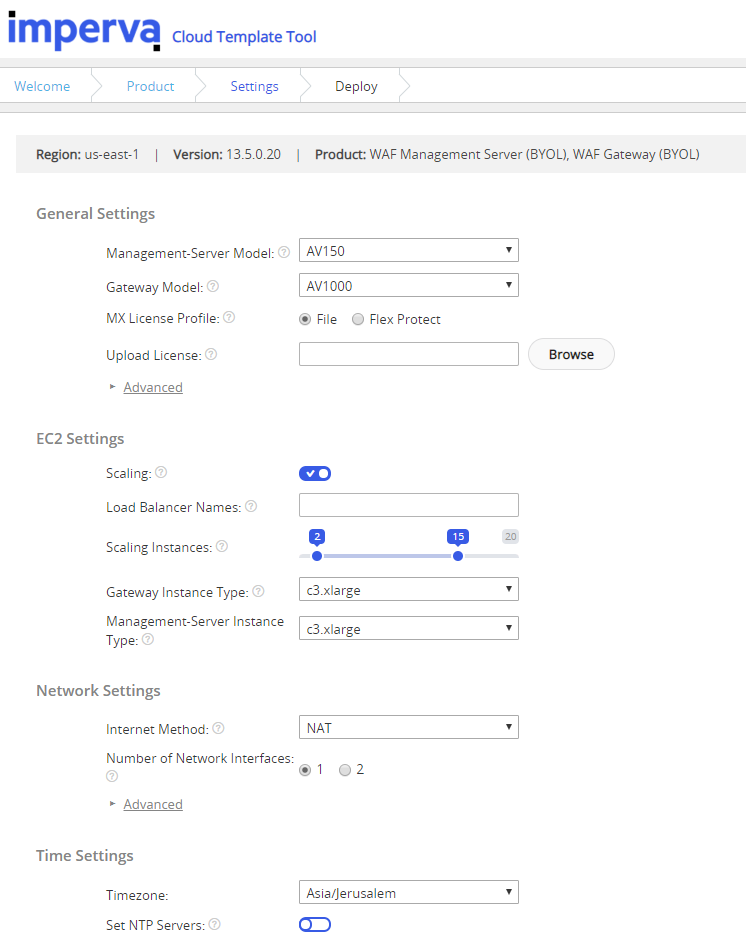Choose 1 network interface
746x948 pixels.
coord(305,770)
